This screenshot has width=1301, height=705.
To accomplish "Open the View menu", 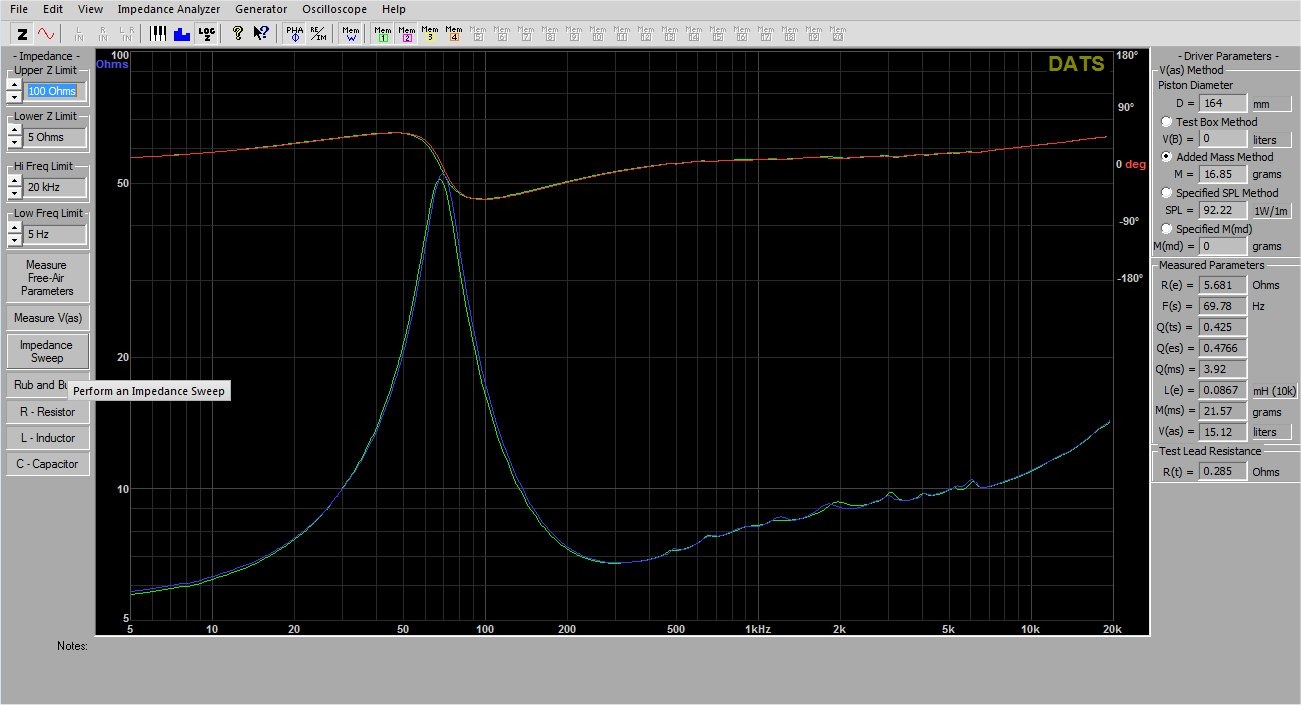I will 90,9.
